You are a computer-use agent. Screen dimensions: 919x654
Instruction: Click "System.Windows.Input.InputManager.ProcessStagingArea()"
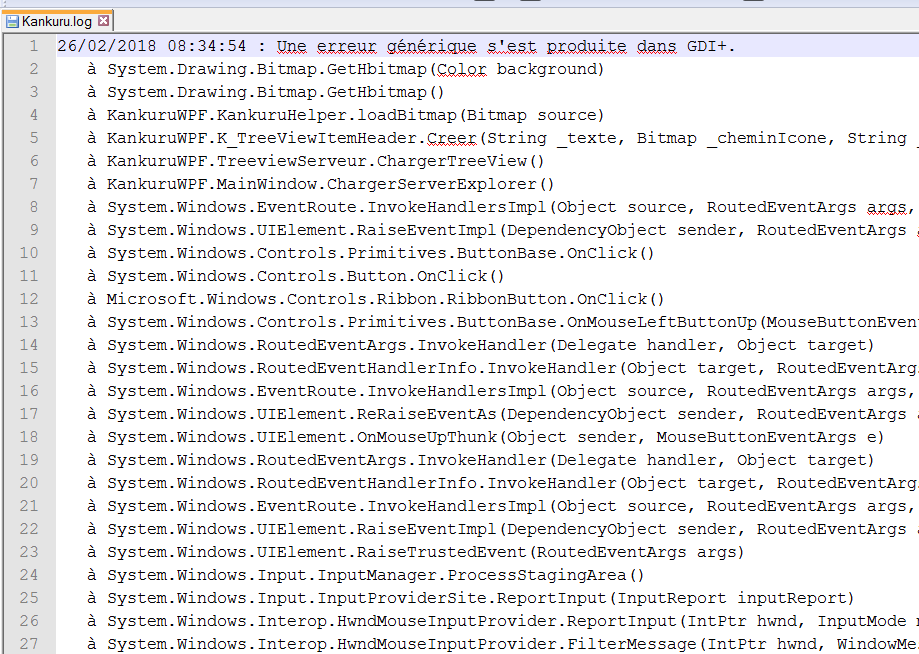point(375,575)
